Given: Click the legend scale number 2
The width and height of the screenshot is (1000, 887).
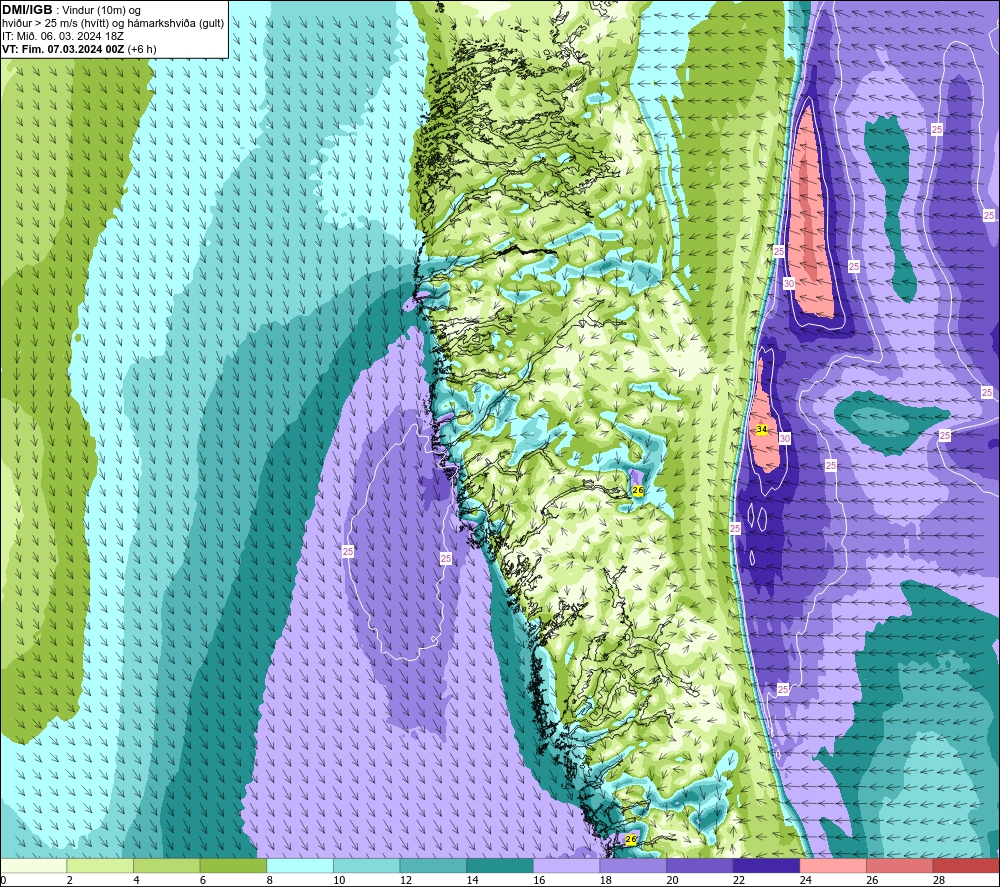Looking at the screenshot, I should [70, 880].
